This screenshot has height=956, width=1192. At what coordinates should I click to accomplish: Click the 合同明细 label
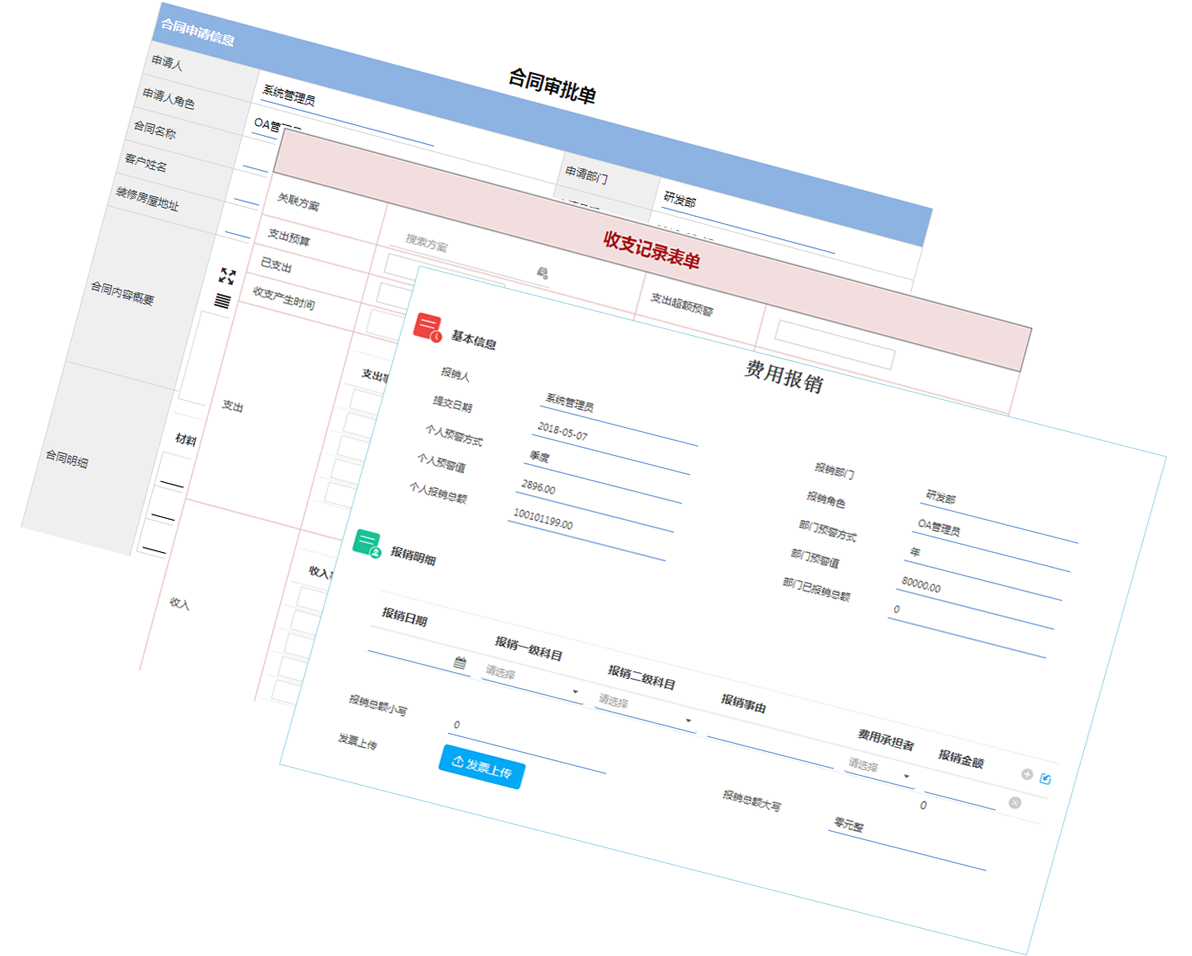tap(67, 458)
